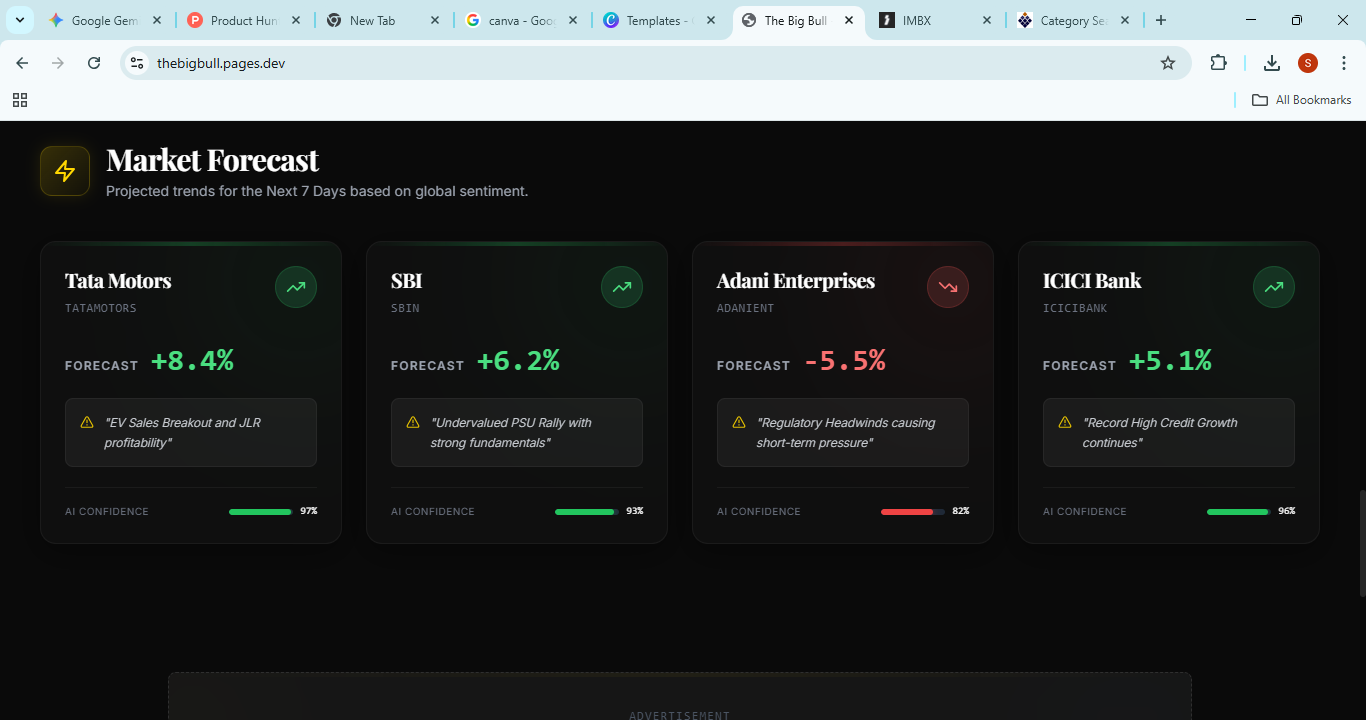Open the Chrome three-dot menu
Image resolution: width=1366 pixels, height=720 pixels.
[1344, 62]
